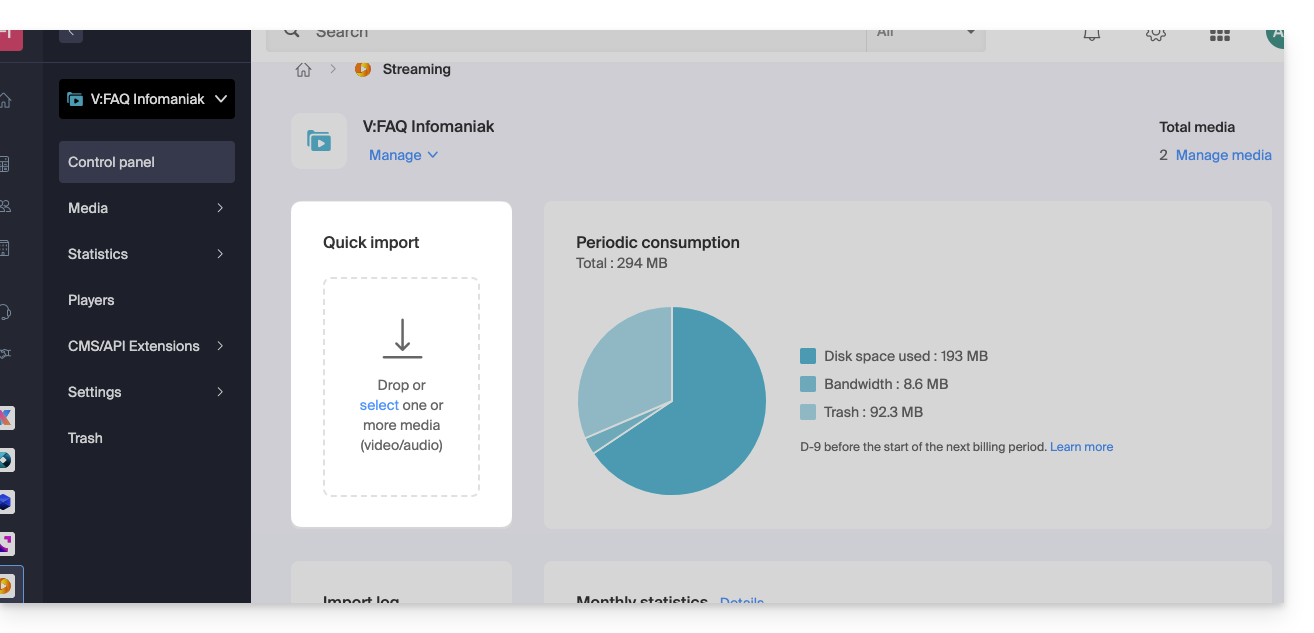Click the media folder icon beside V:FAQ Infomaniak
This screenshot has width=1314, height=633.
point(319,141)
